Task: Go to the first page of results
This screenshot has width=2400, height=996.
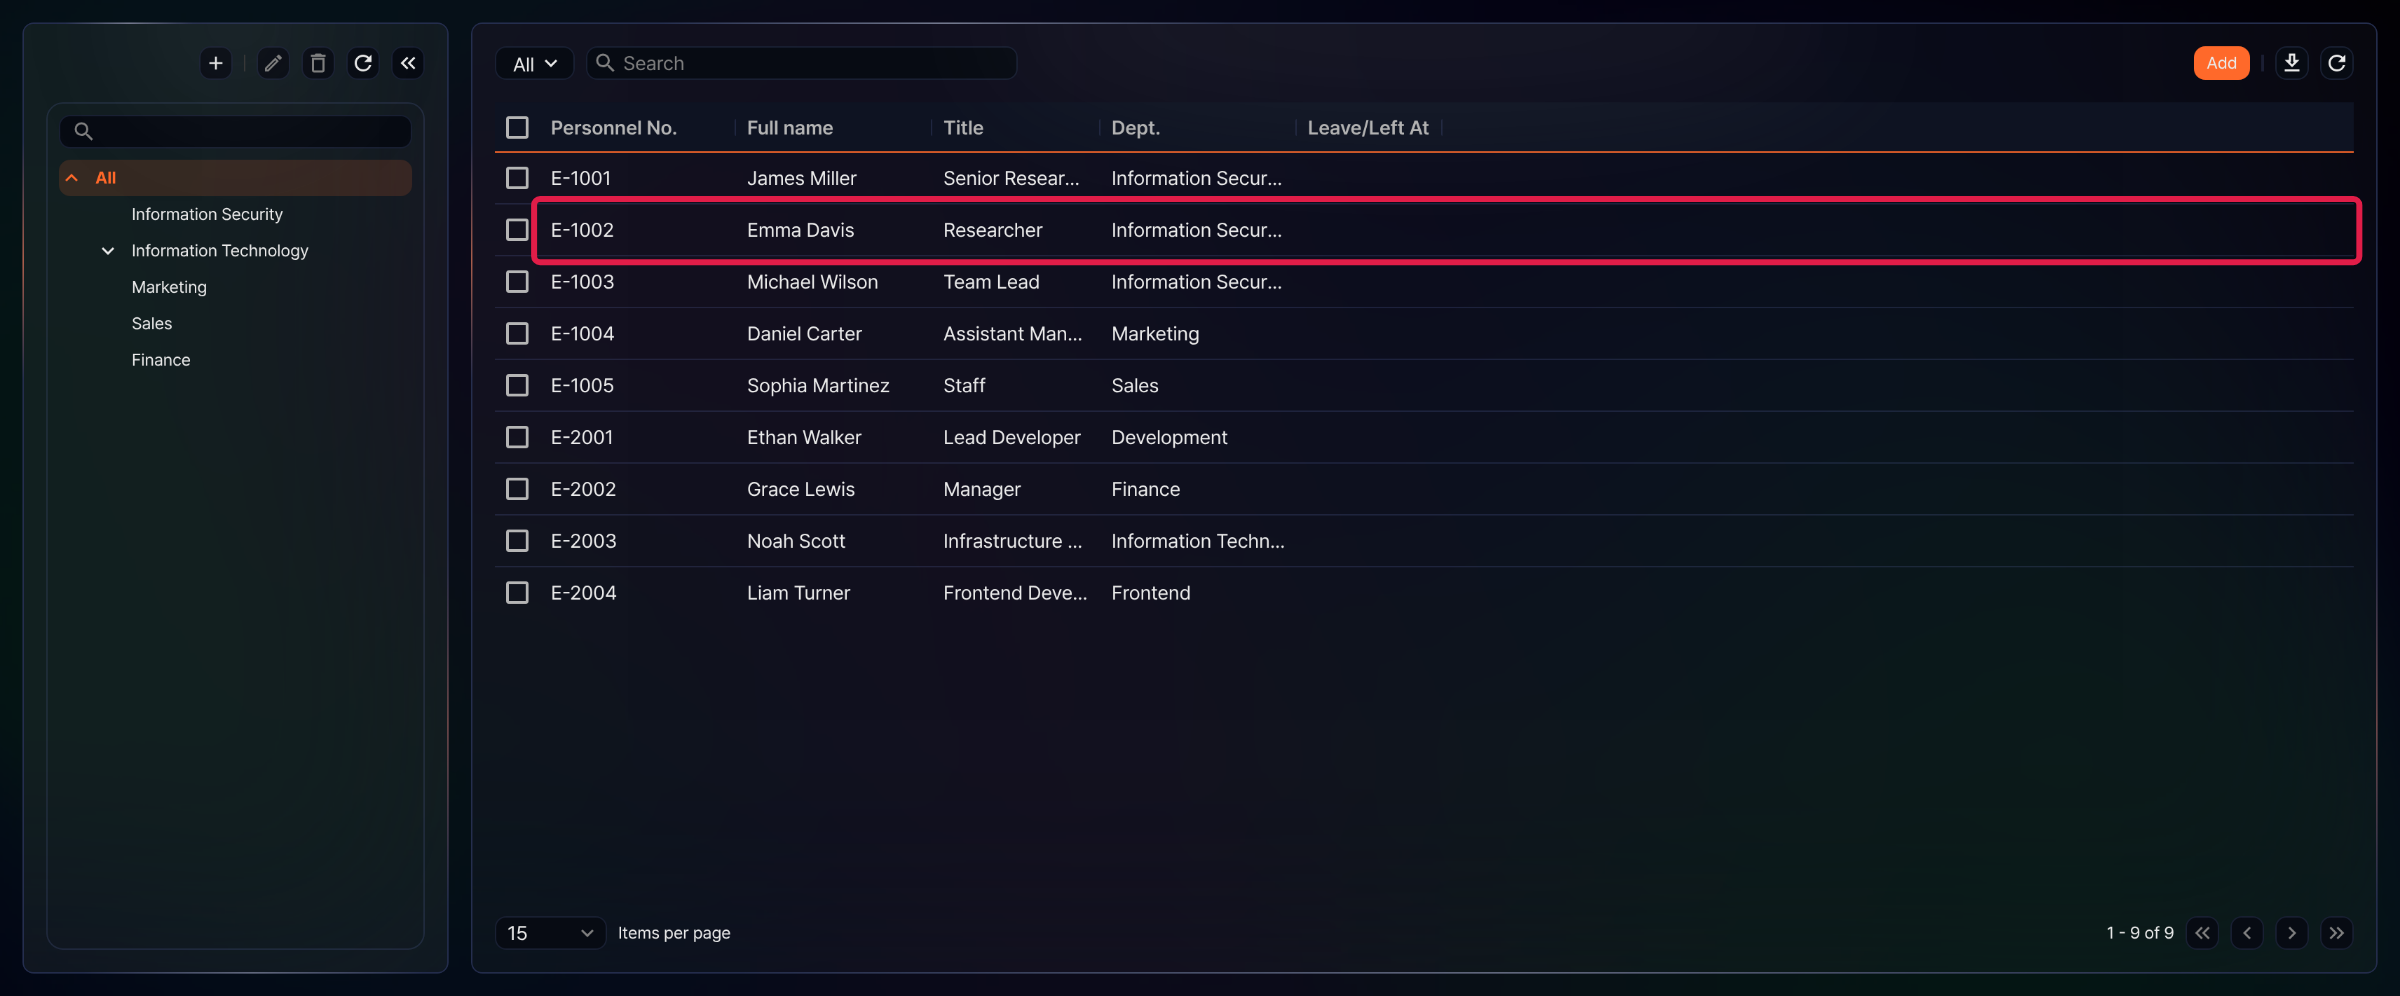Action: tap(2202, 933)
